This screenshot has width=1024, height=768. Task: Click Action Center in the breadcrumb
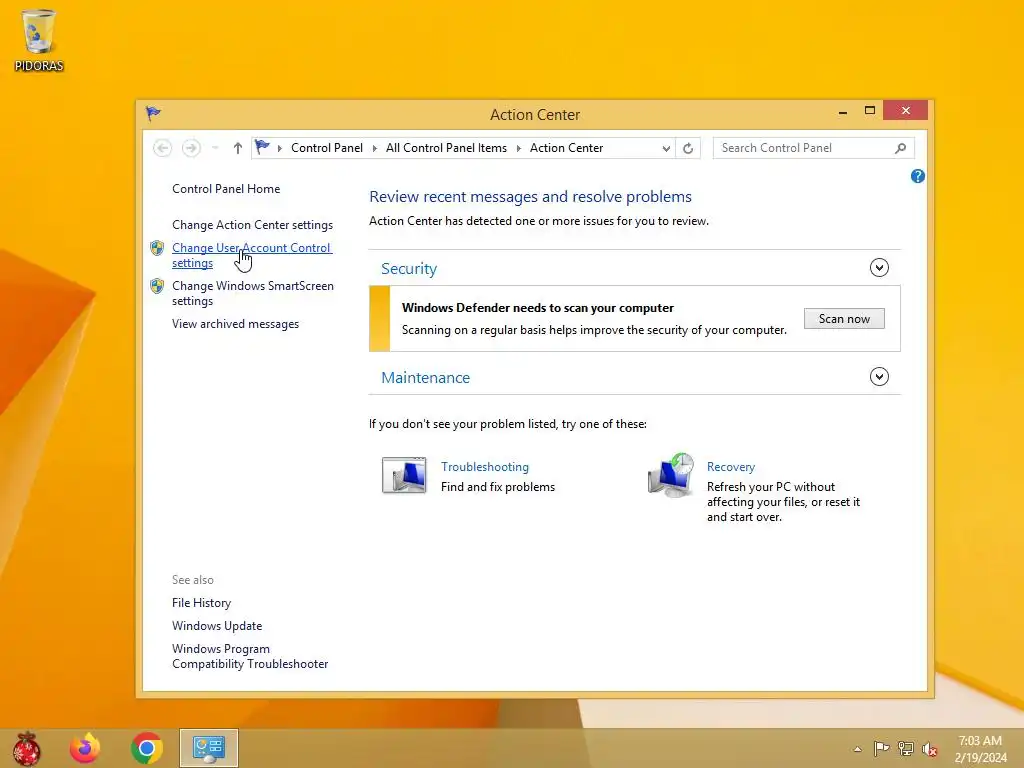(566, 148)
